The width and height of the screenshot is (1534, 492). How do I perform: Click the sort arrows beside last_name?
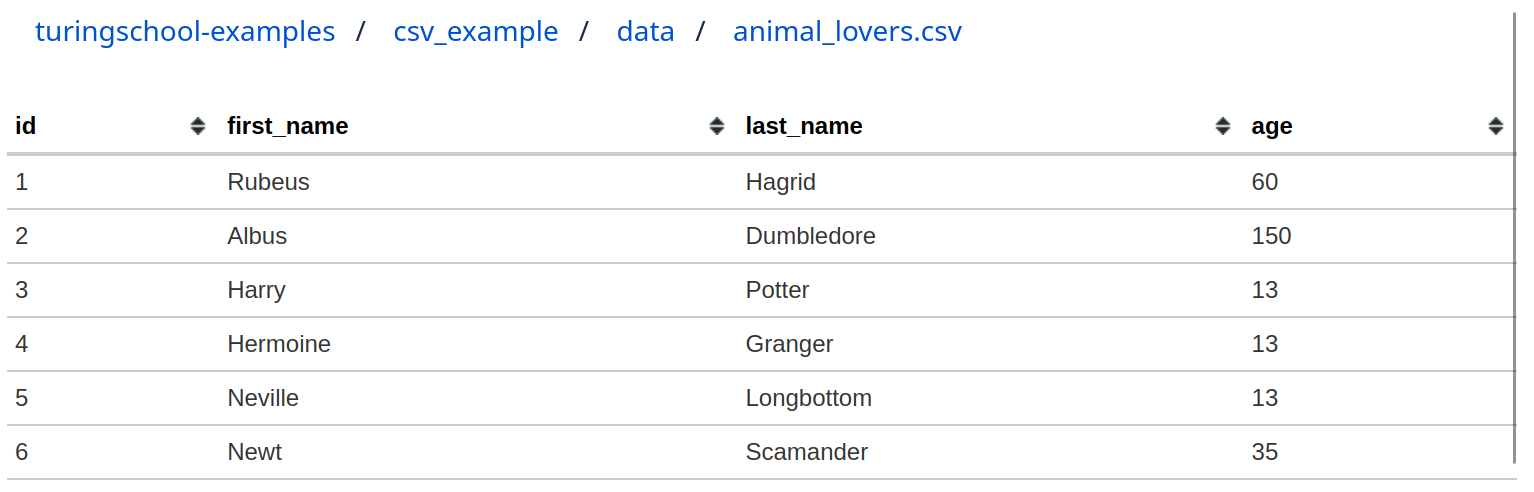point(1223,126)
